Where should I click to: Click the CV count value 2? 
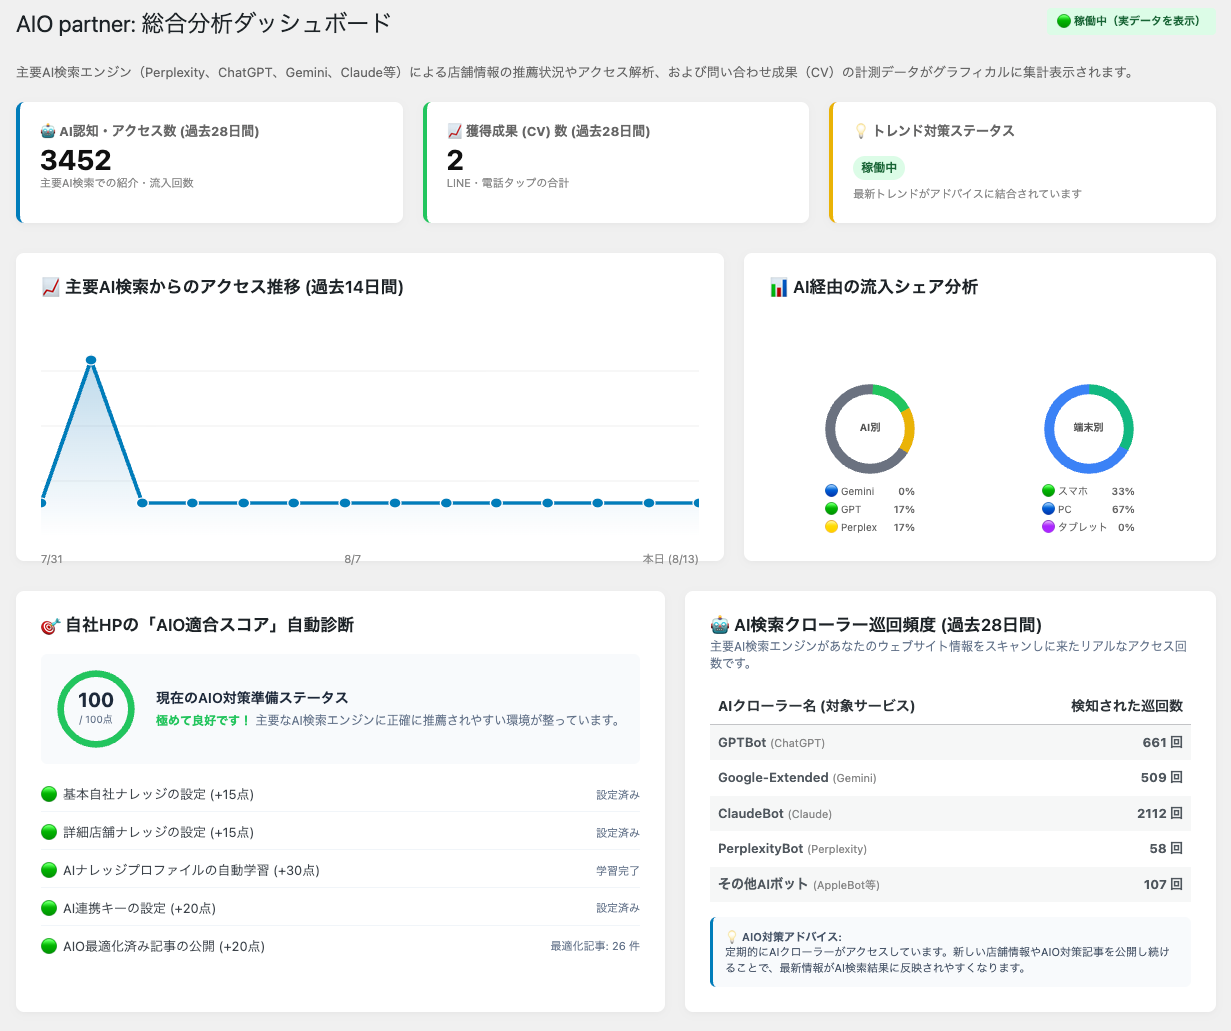[x=455, y=160]
